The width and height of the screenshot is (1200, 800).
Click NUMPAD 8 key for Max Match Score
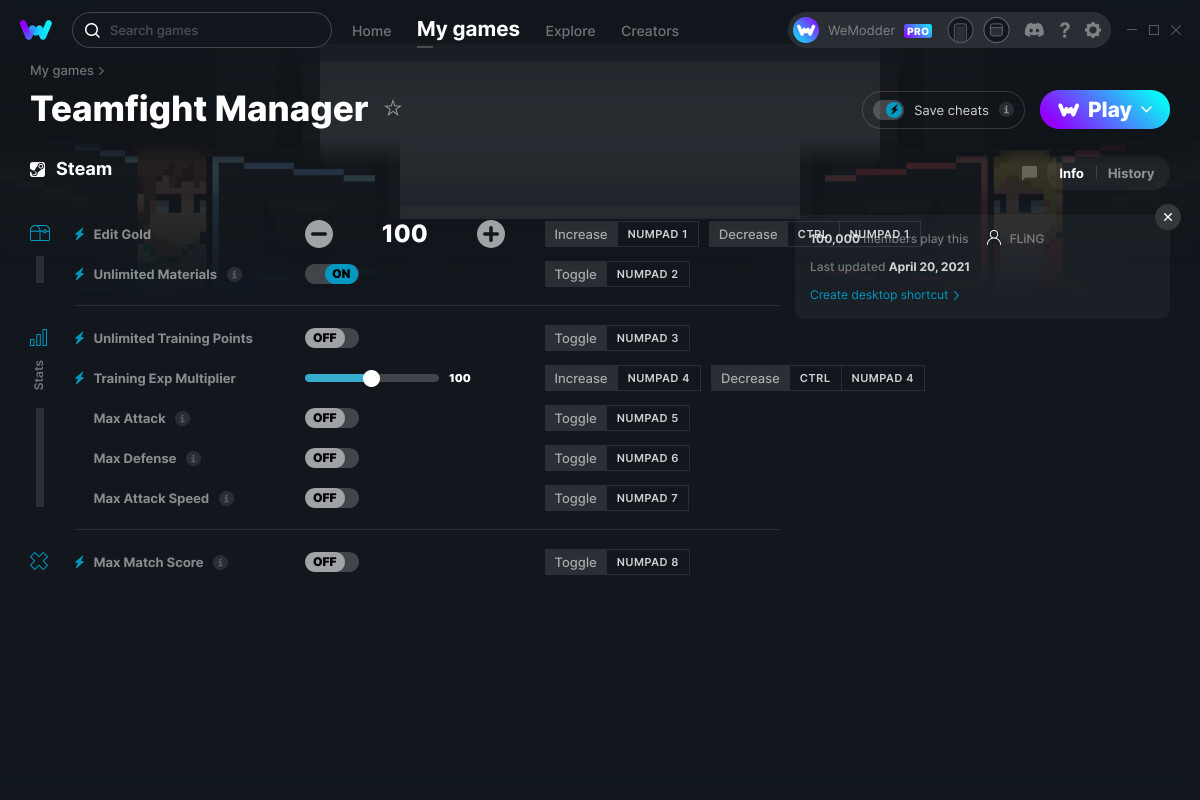pos(647,562)
